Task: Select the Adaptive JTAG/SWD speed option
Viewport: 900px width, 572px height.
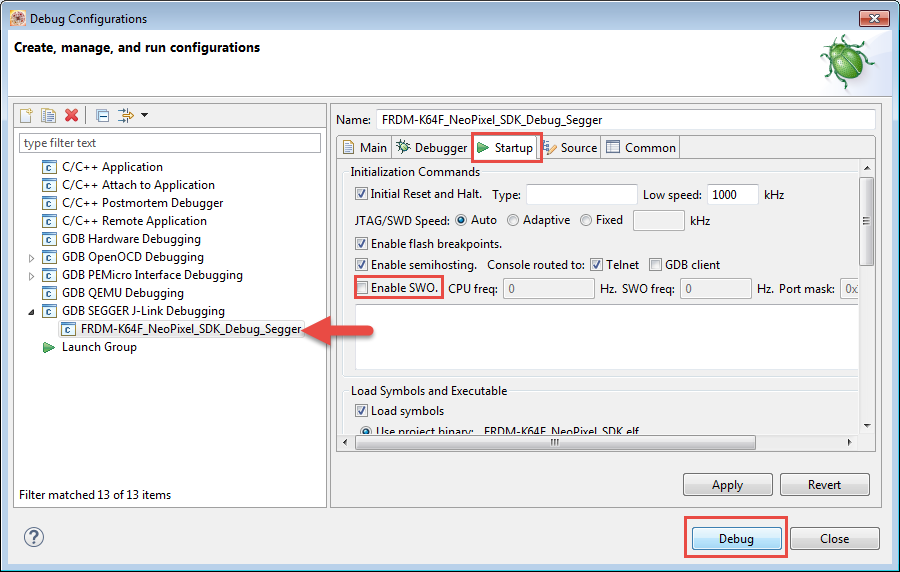Action: point(513,220)
